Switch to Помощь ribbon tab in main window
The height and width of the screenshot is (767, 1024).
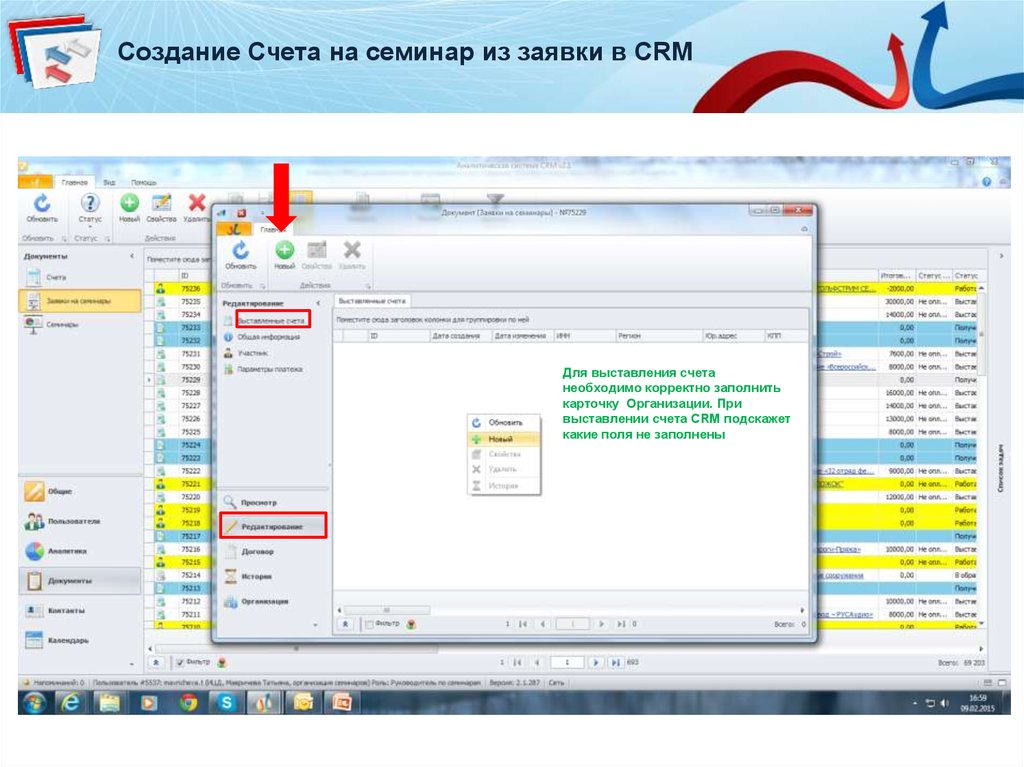point(143,182)
